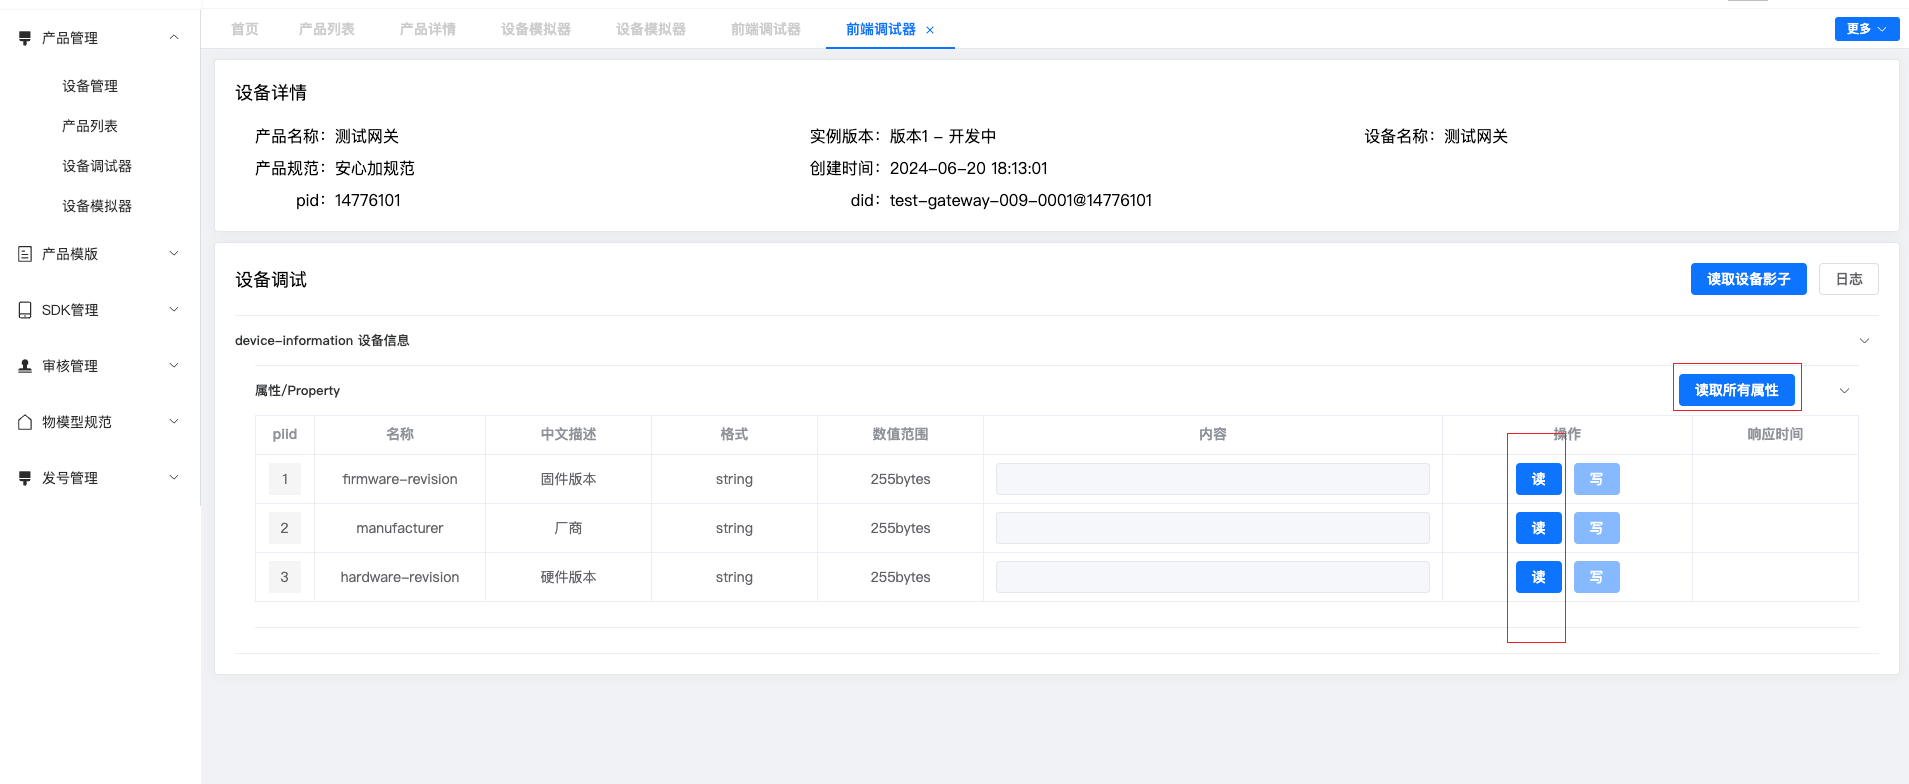1909x784 pixels.
Task: Close the active 前端调试器 tab
Action: click(x=930, y=30)
